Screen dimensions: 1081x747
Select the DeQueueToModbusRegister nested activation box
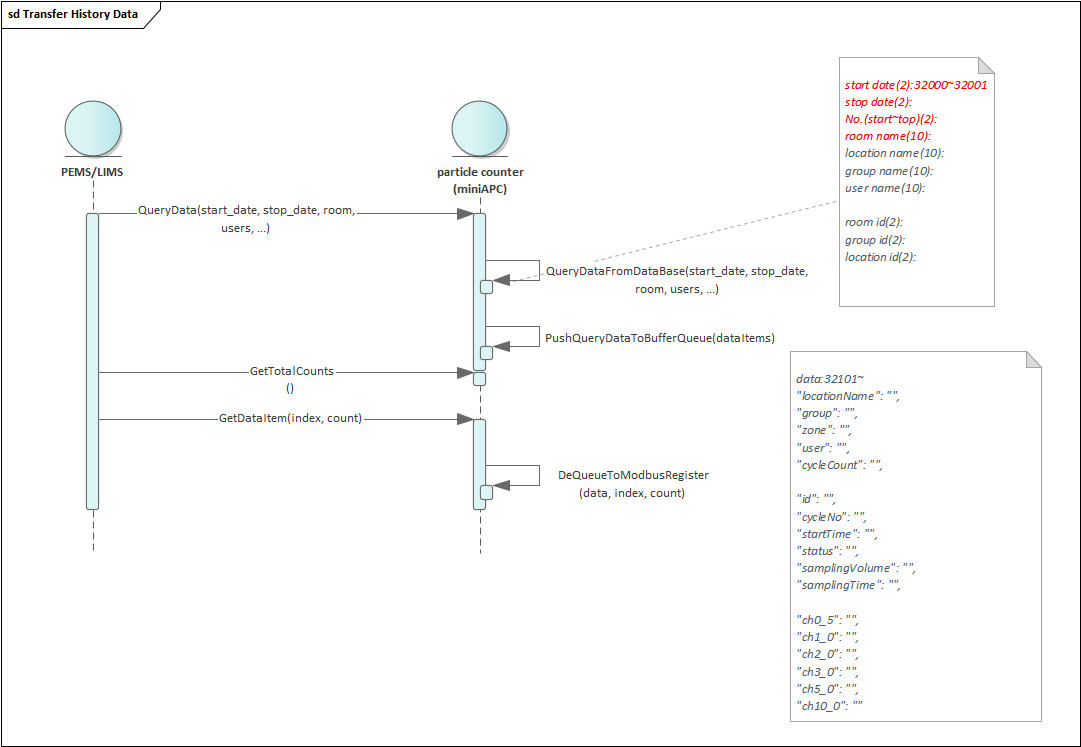pyautogui.click(x=487, y=491)
